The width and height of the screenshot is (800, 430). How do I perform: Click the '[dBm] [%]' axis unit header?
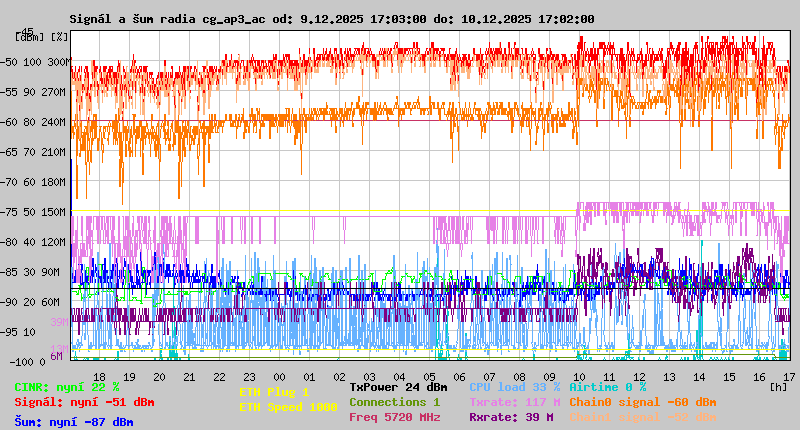point(42,37)
